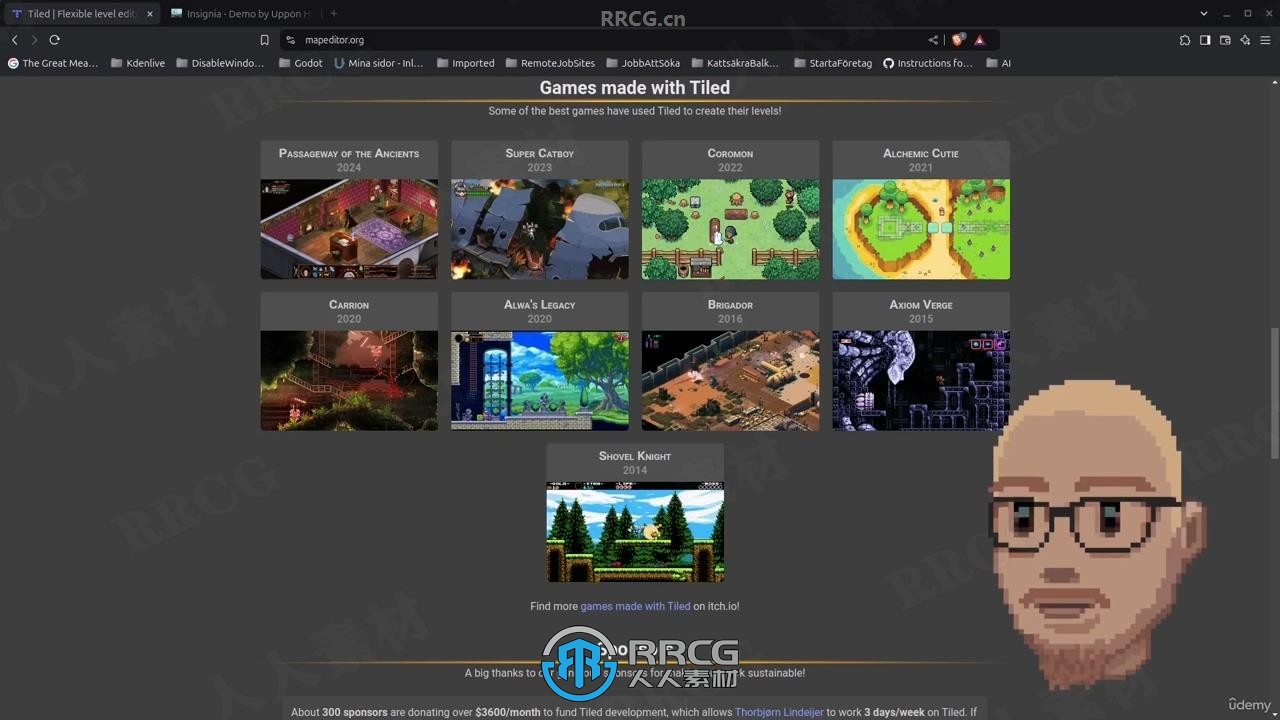This screenshot has height=720, width=1280.
Task: Click the Passageway of the Ancients title
Action: [349, 153]
